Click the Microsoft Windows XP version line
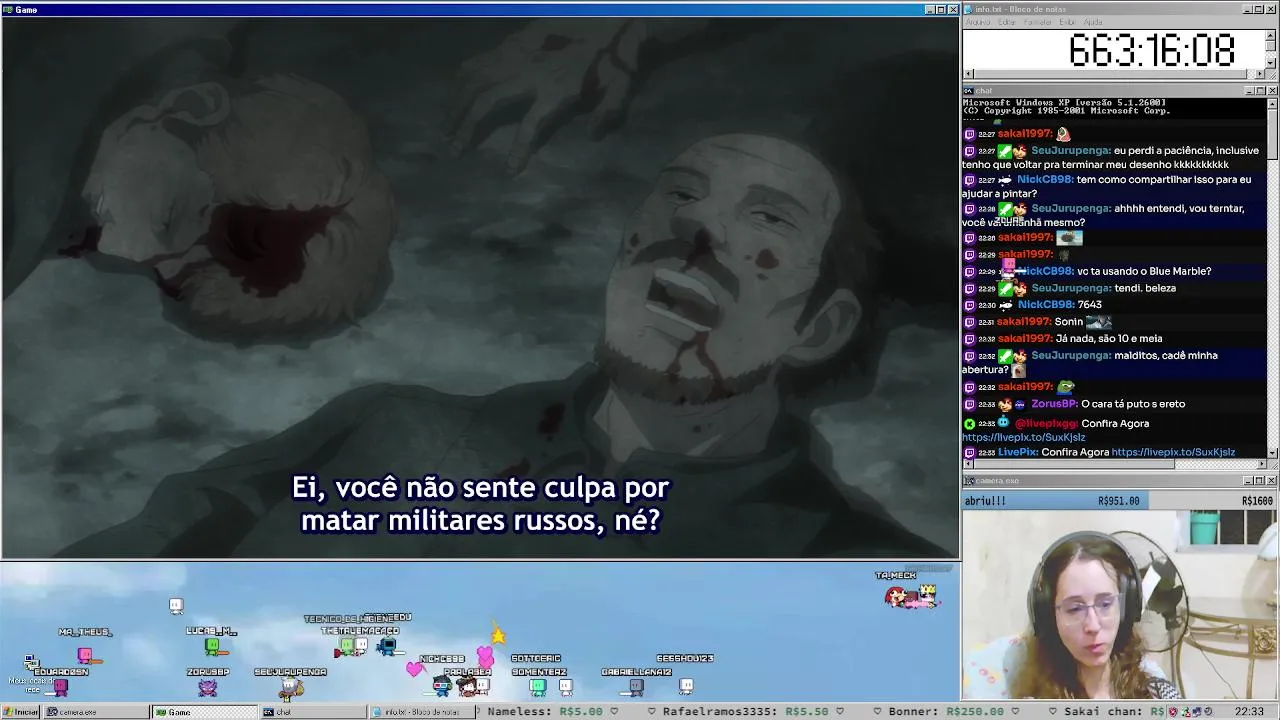Screen dimensions: 1280x720 click(1064, 102)
